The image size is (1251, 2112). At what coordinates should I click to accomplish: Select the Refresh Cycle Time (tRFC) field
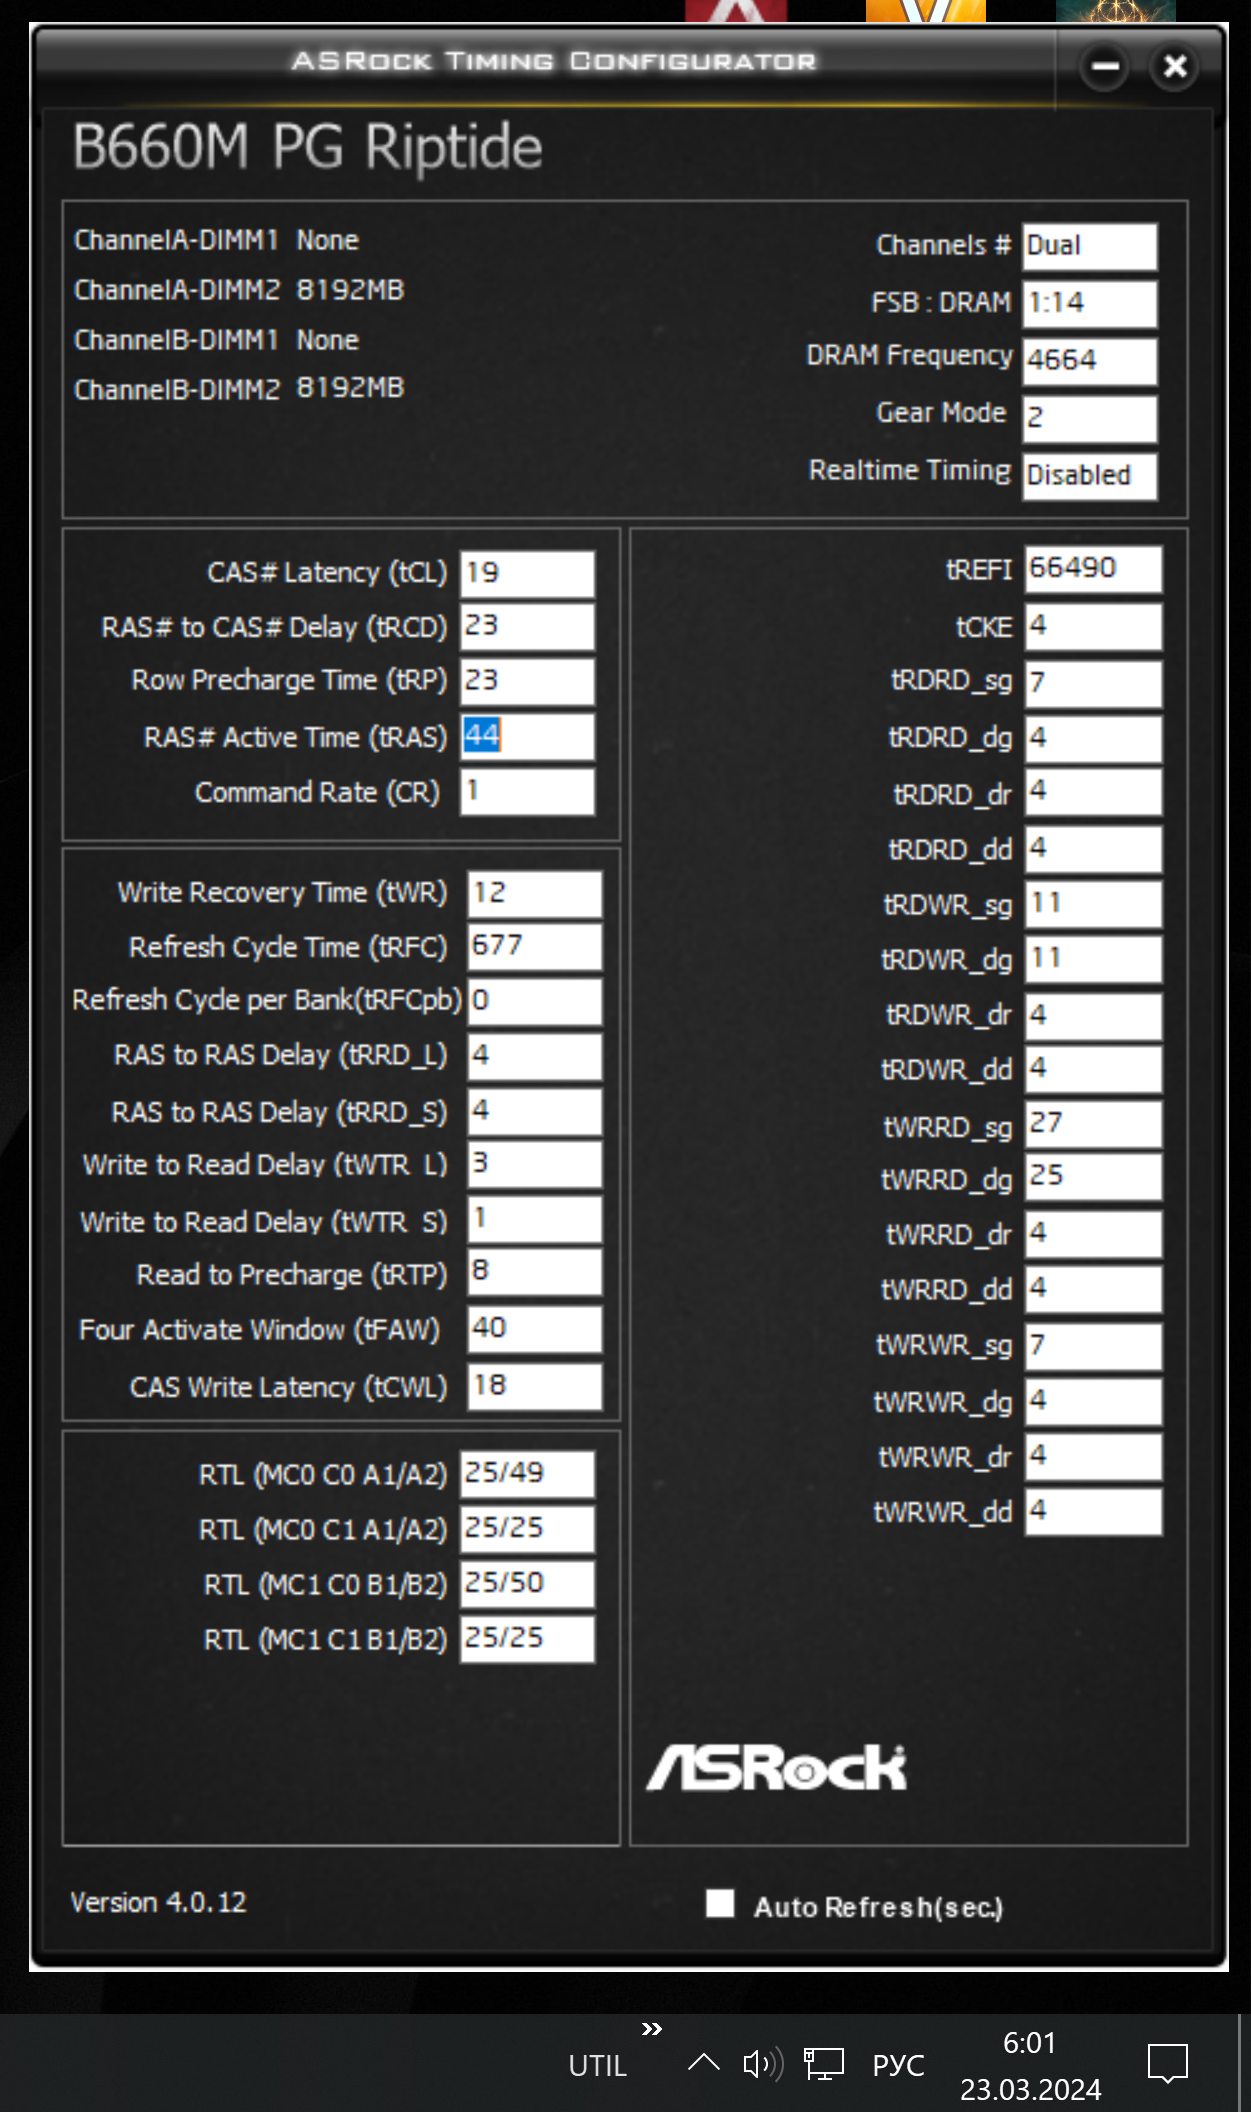click(x=535, y=947)
